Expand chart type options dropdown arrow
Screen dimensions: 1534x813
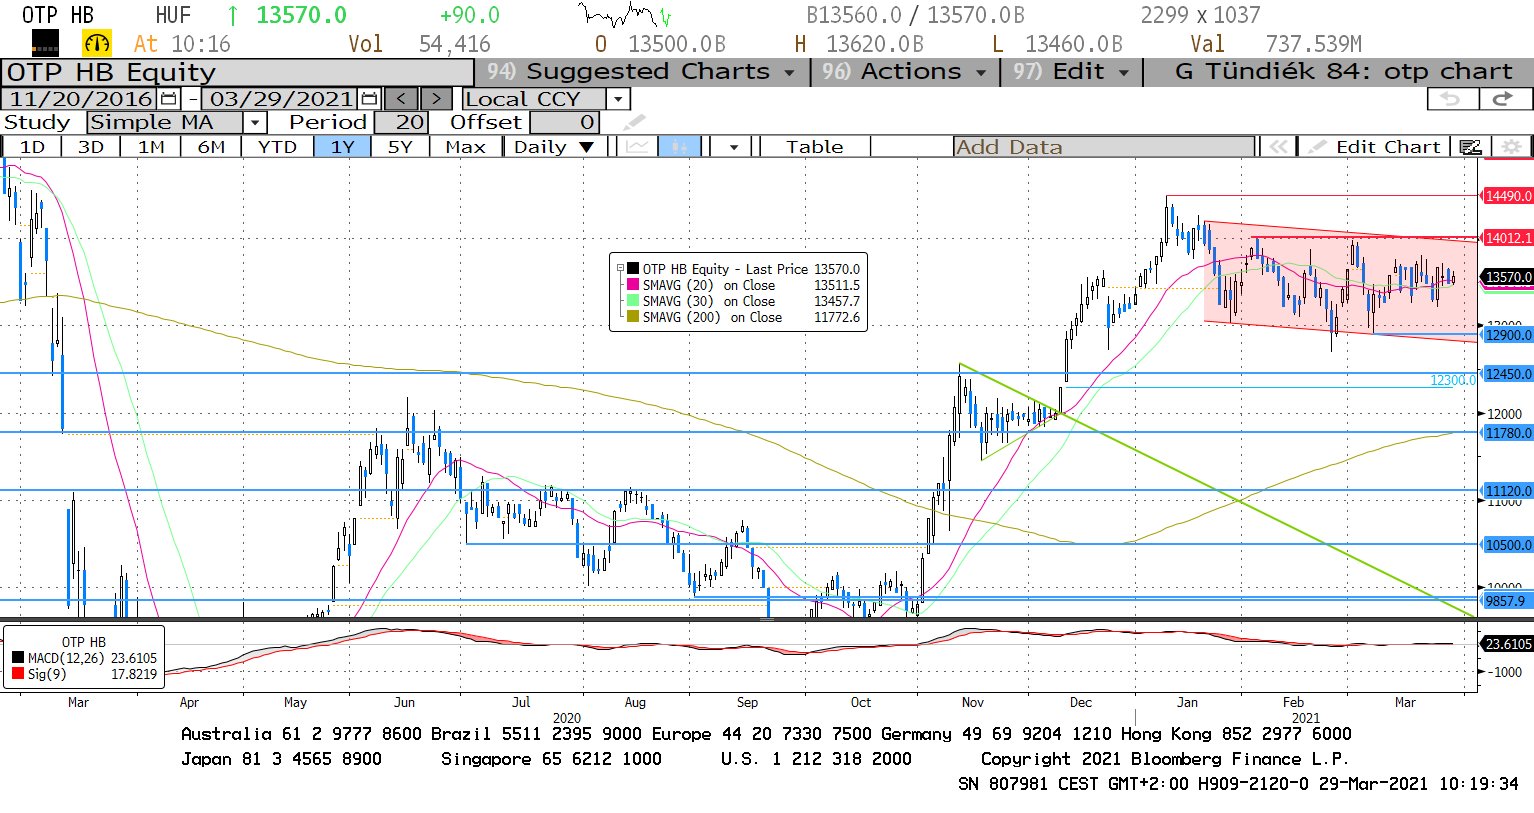734,147
